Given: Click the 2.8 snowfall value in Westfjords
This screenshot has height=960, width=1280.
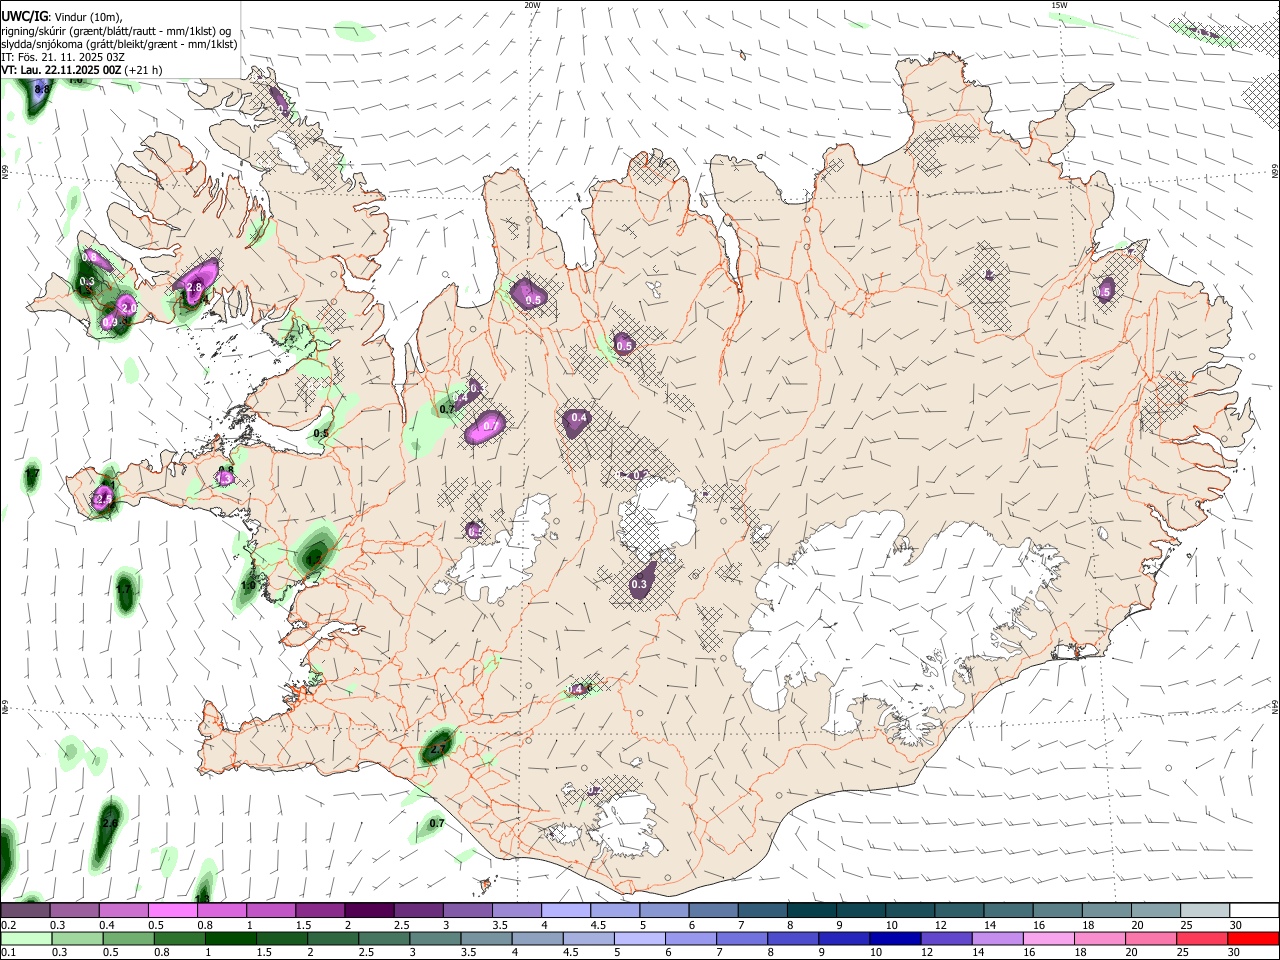Looking at the screenshot, I should (195, 287).
